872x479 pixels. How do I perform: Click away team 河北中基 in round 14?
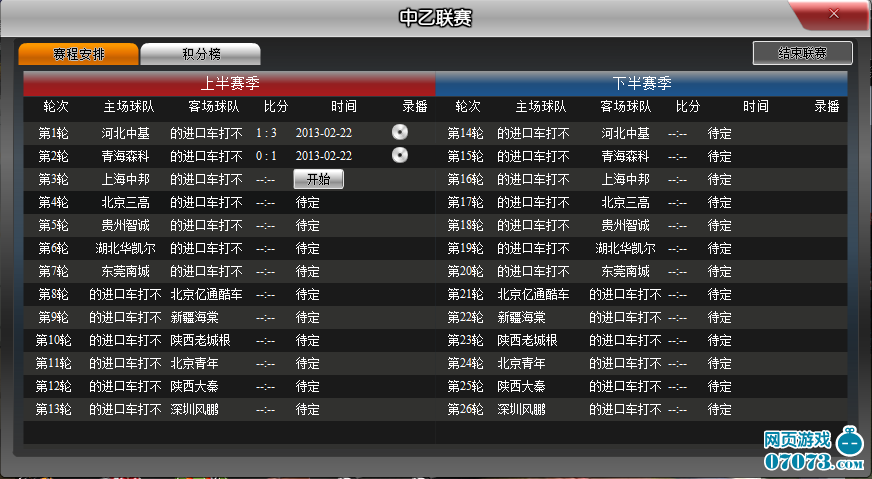coord(625,133)
